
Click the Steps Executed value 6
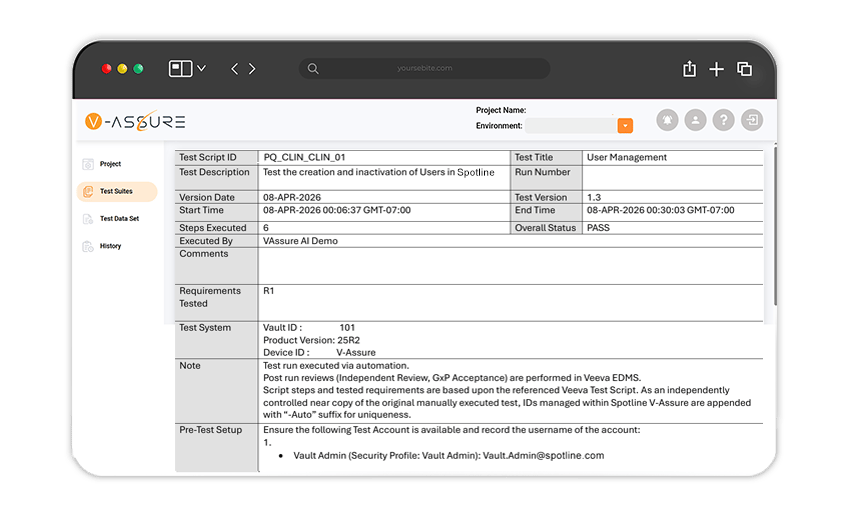(x=266, y=228)
